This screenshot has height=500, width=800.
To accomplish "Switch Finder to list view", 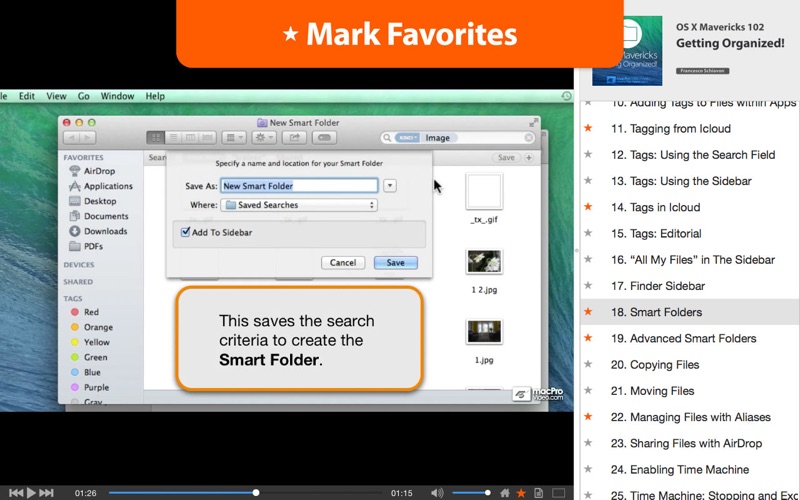I will point(173,137).
